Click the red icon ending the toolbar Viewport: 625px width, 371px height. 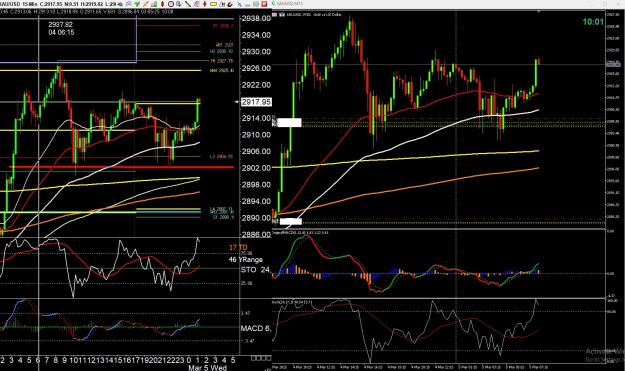coord(264,4)
